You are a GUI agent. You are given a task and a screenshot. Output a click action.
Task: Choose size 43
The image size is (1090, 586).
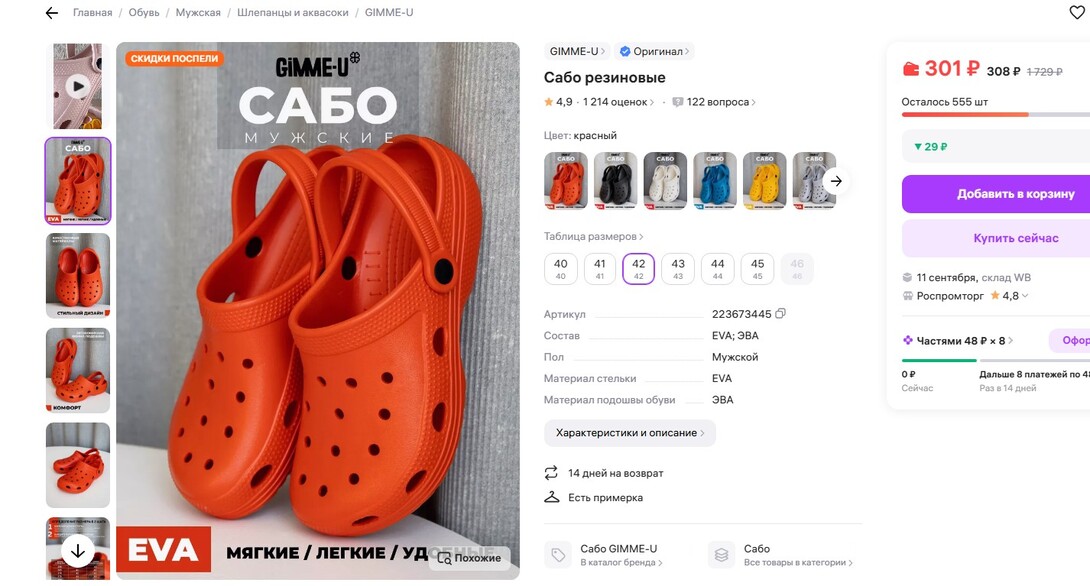[678, 269]
